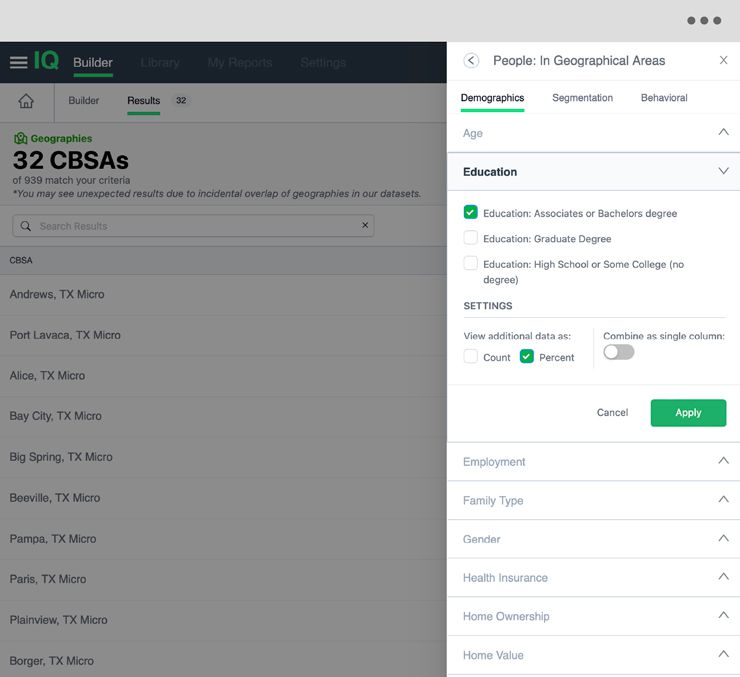Image resolution: width=740 pixels, height=677 pixels.
Task: Expand the Health Insurance section
Action: (593, 578)
